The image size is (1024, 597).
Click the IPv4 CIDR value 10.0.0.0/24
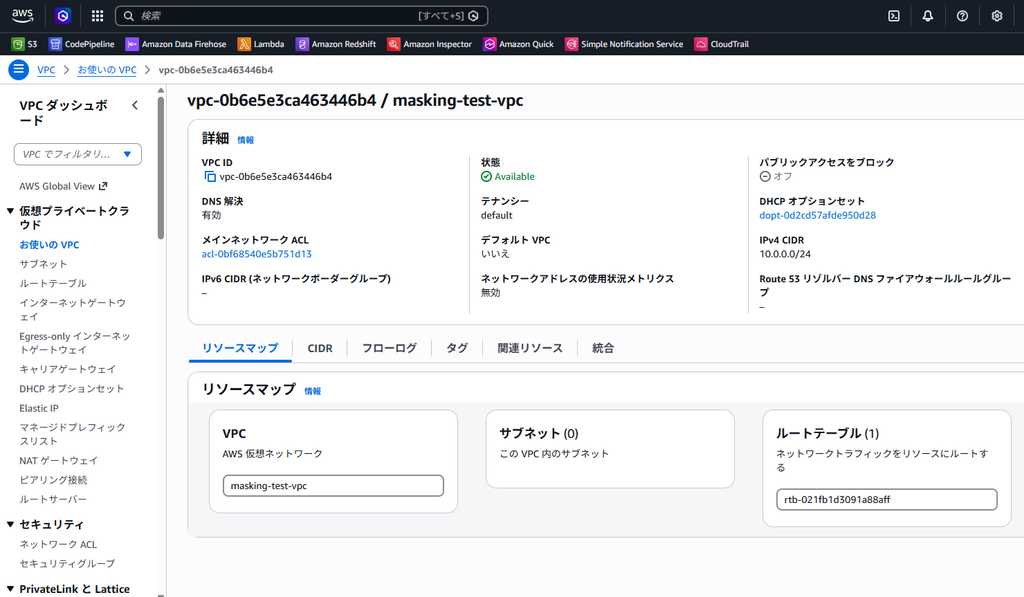(785, 254)
